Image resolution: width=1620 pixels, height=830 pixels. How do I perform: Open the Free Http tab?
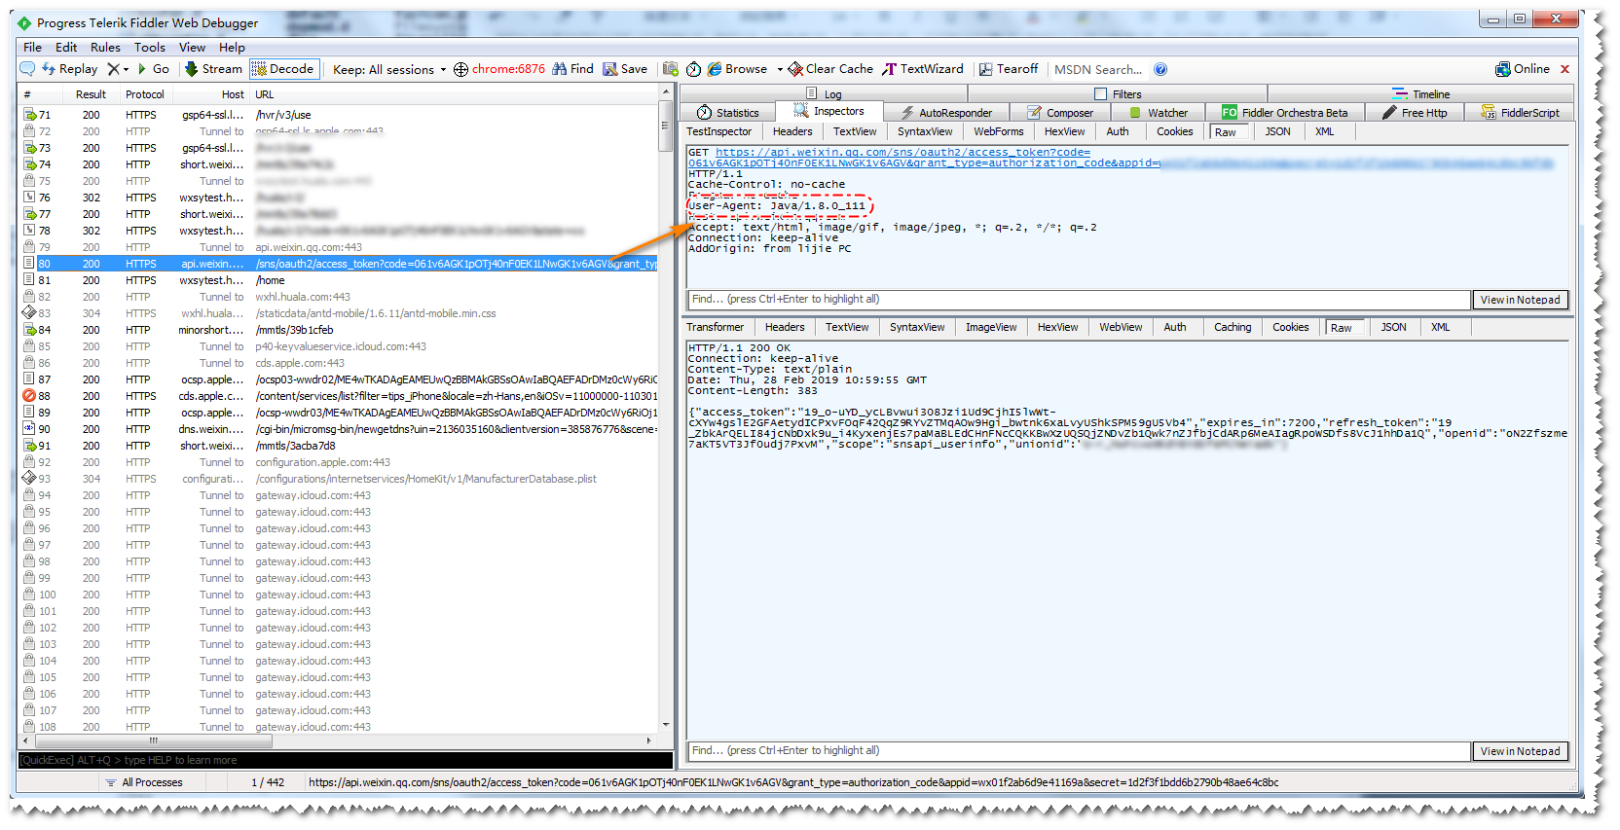[1415, 113]
